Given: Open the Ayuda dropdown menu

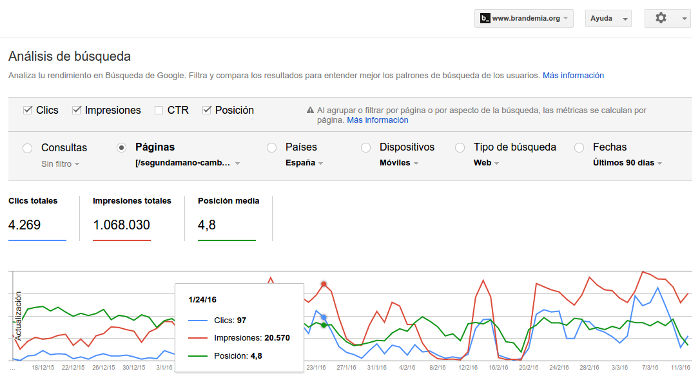Looking at the screenshot, I should click(x=608, y=18).
